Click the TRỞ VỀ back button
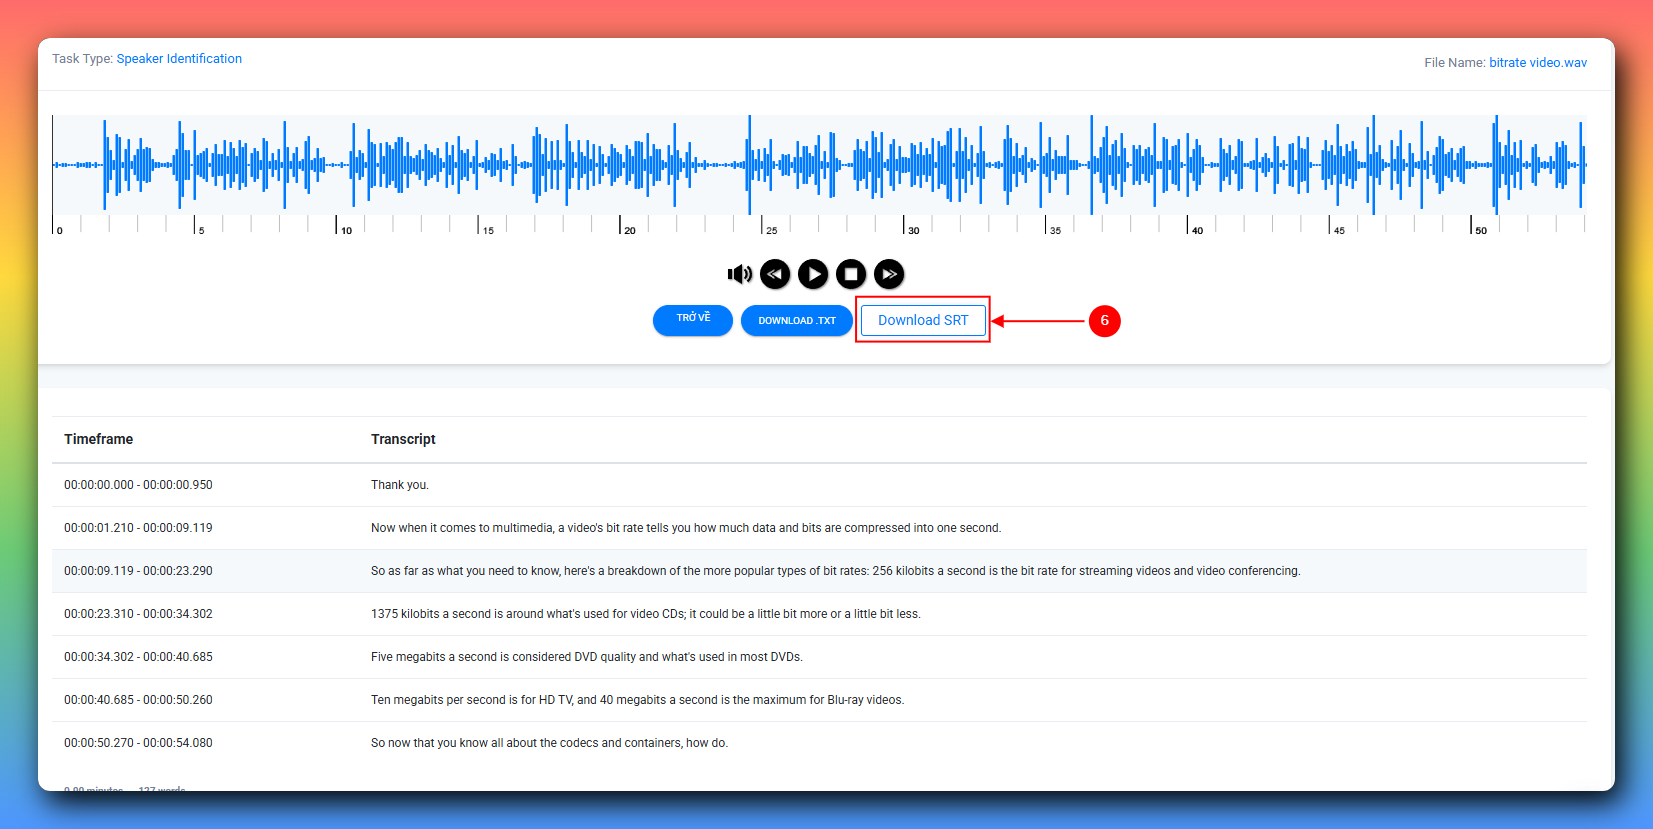The width and height of the screenshot is (1653, 829). [693, 320]
